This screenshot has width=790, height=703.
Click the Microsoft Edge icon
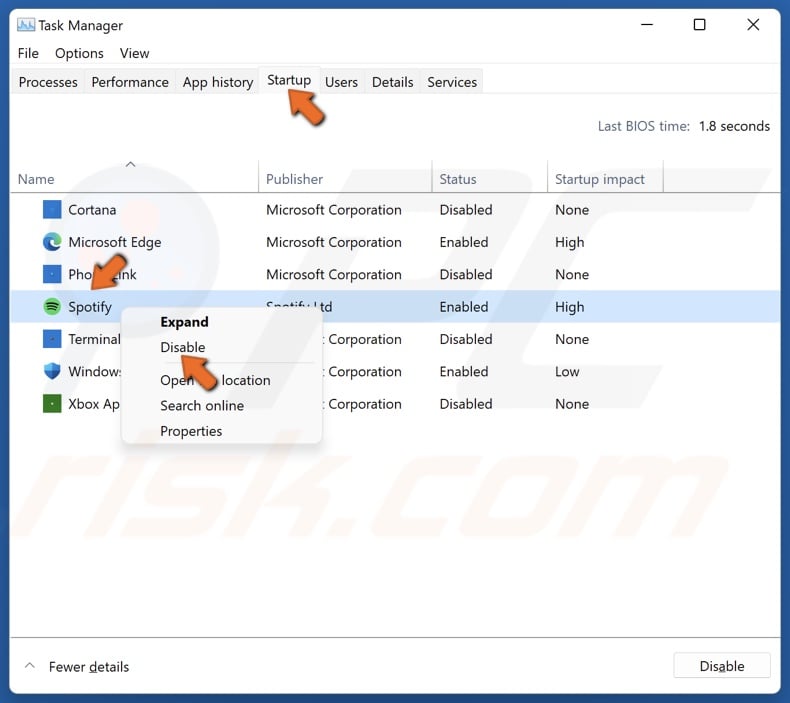coord(52,242)
